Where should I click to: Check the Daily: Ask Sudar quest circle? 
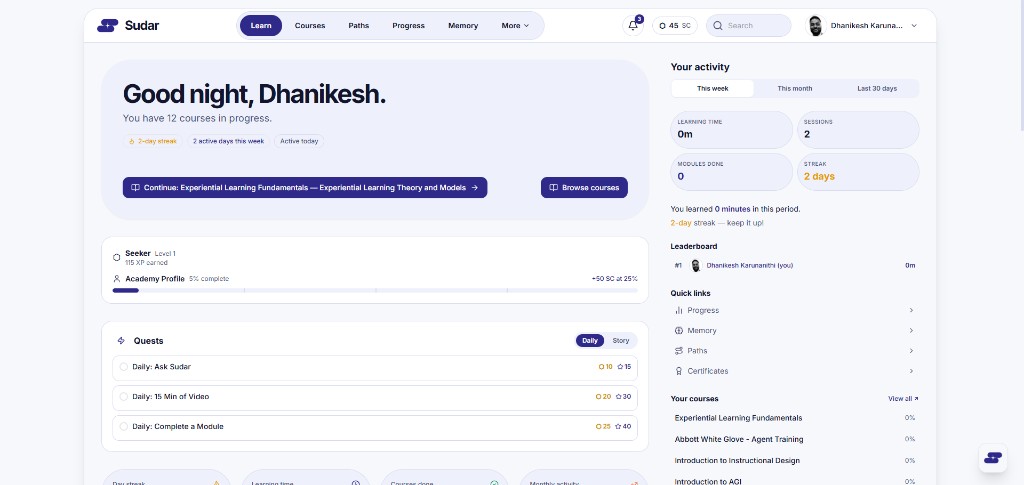123,367
